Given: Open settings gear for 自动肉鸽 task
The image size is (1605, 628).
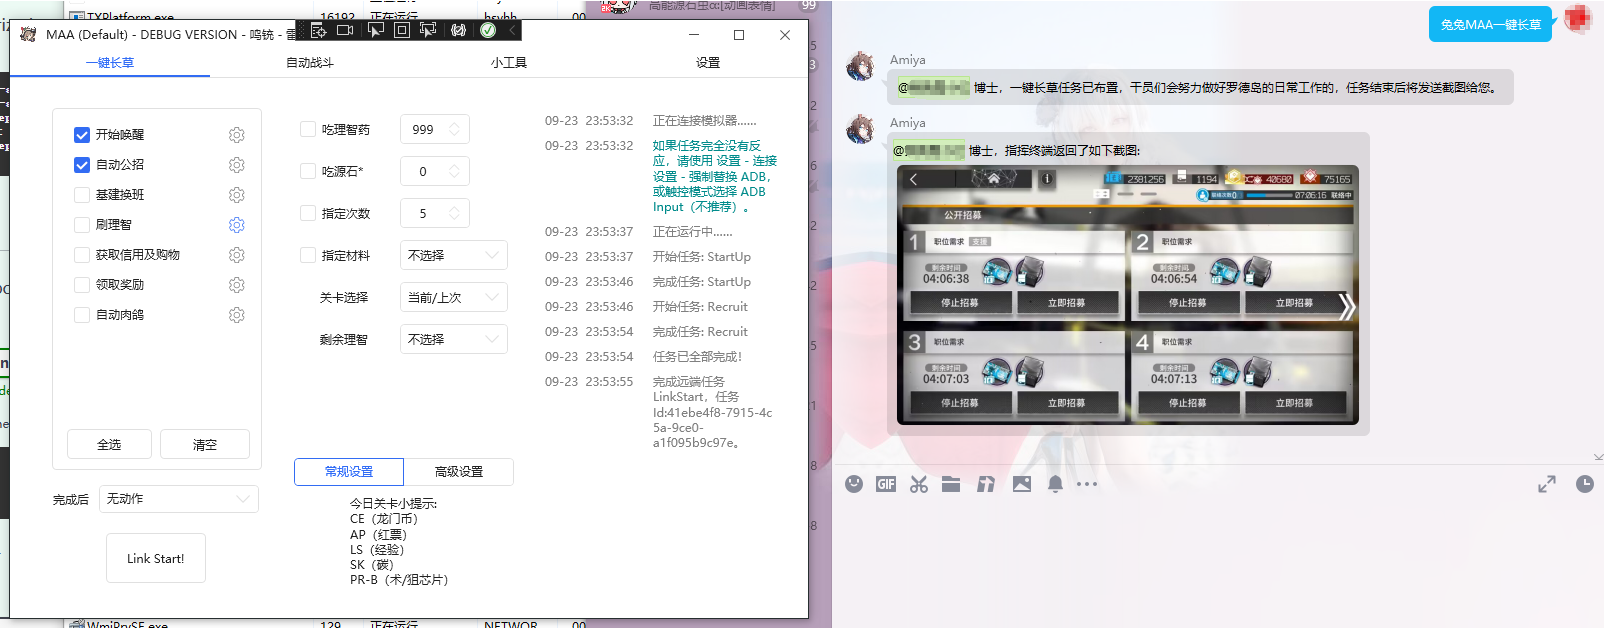Looking at the screenshot, I should 237,315.
